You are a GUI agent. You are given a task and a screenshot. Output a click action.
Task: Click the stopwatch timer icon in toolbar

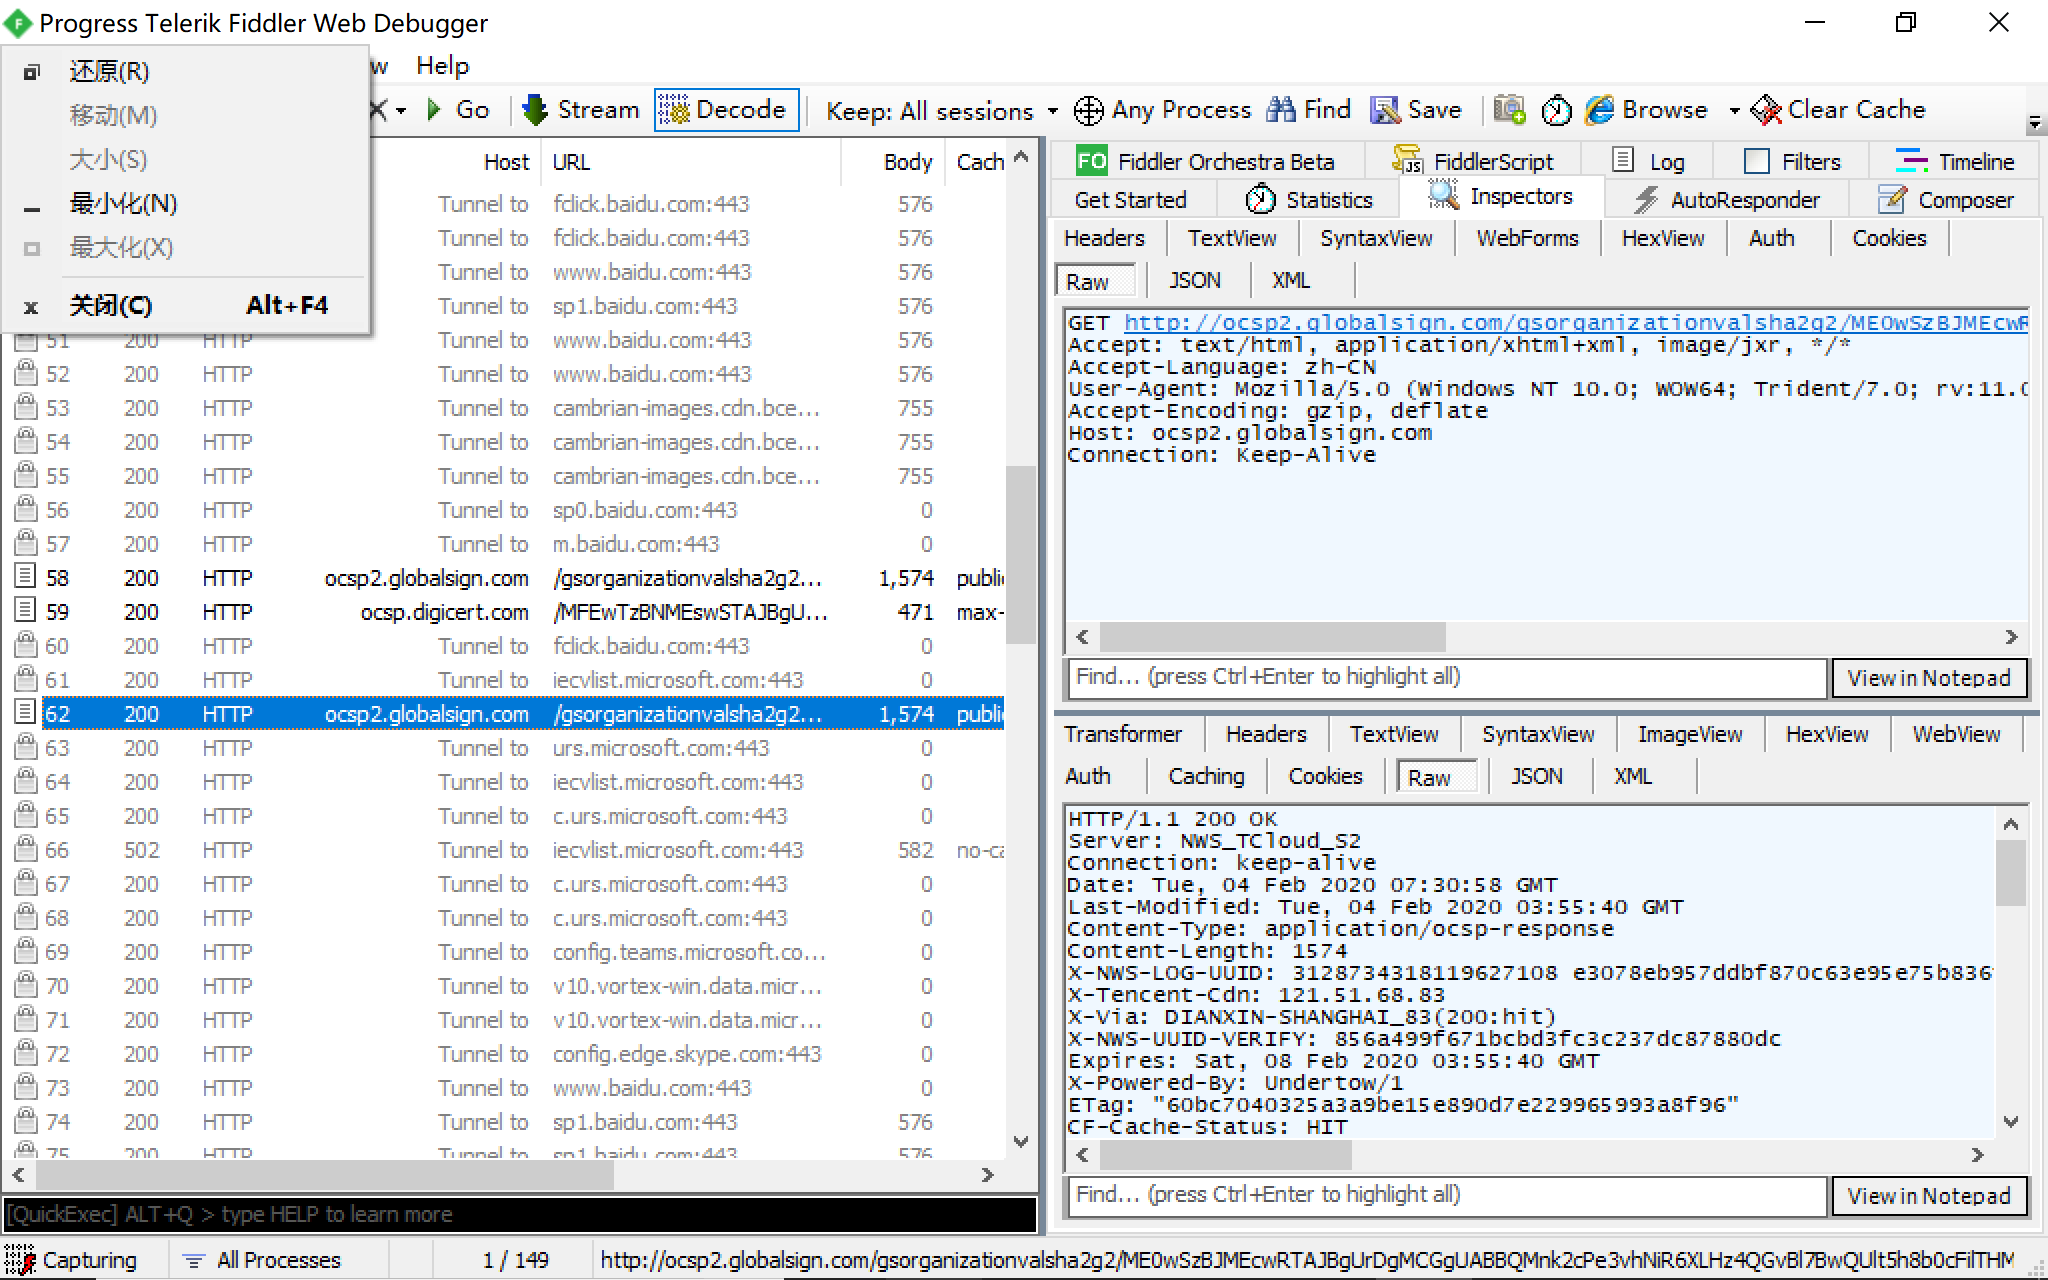[x=1556, y=110]
